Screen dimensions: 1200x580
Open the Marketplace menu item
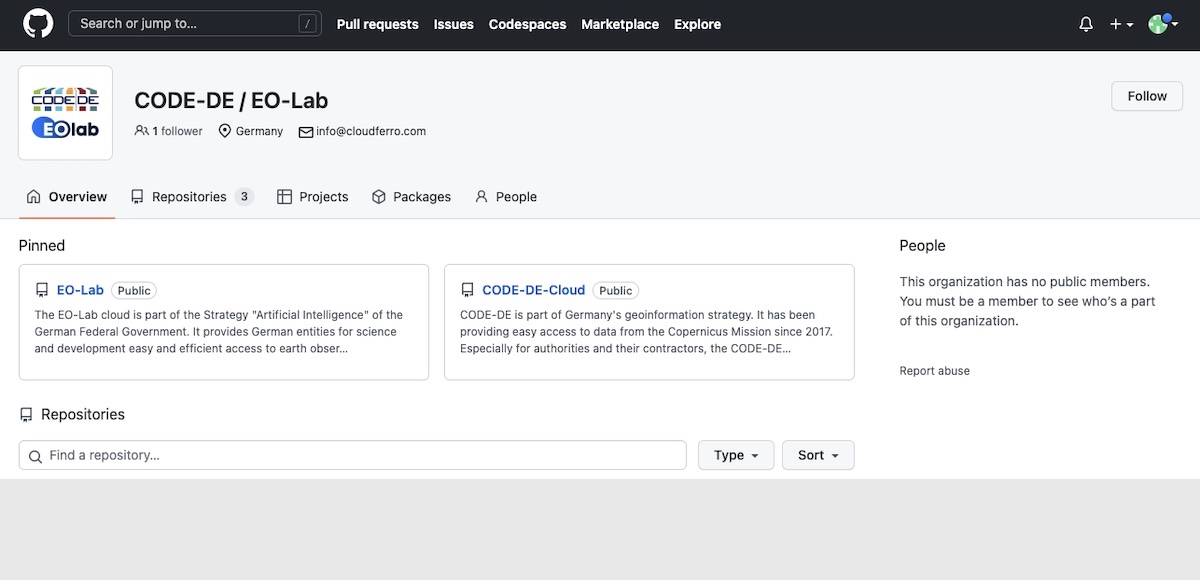tap(620, 23)
